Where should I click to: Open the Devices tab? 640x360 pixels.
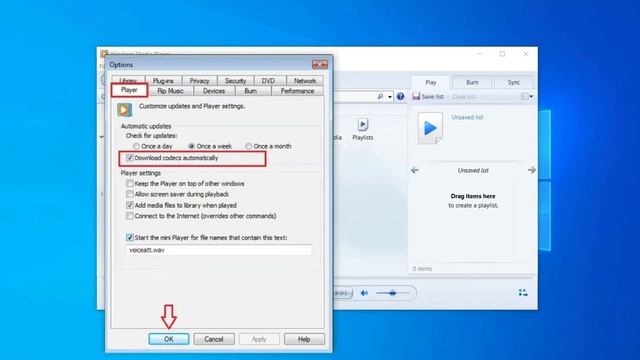[214, 91]
